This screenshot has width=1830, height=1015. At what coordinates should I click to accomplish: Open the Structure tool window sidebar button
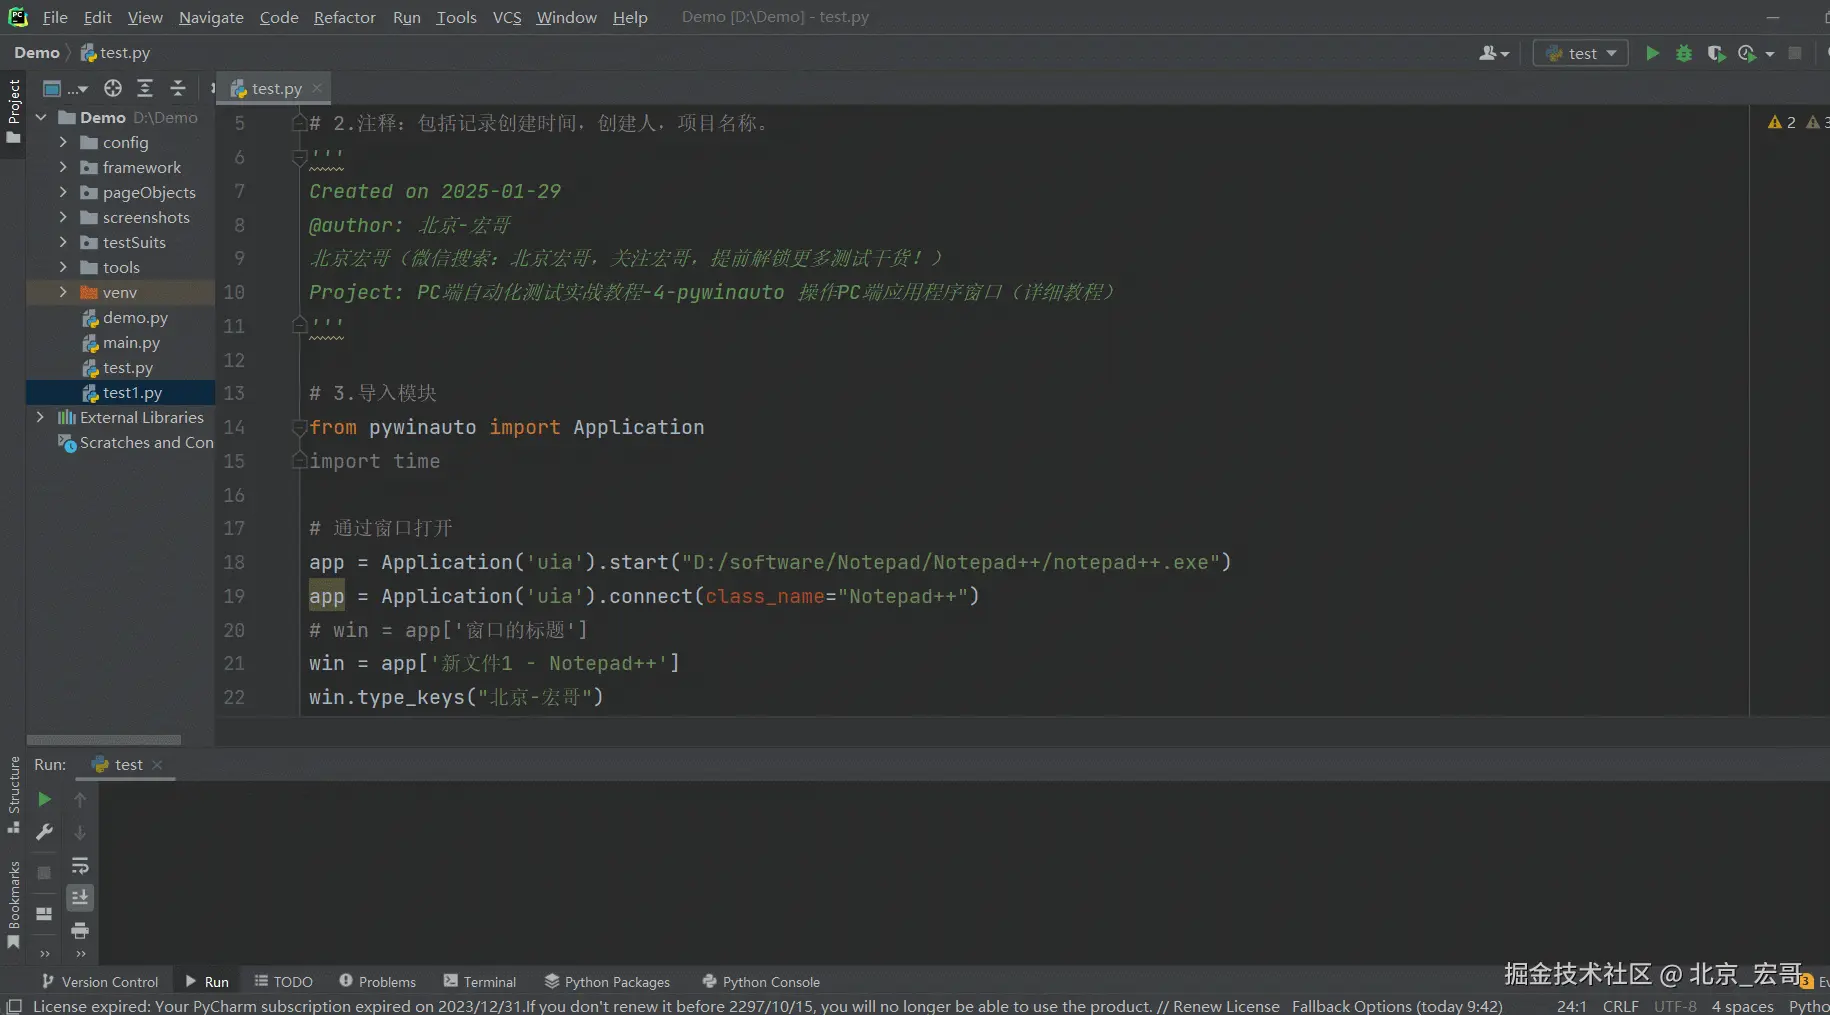14,795
